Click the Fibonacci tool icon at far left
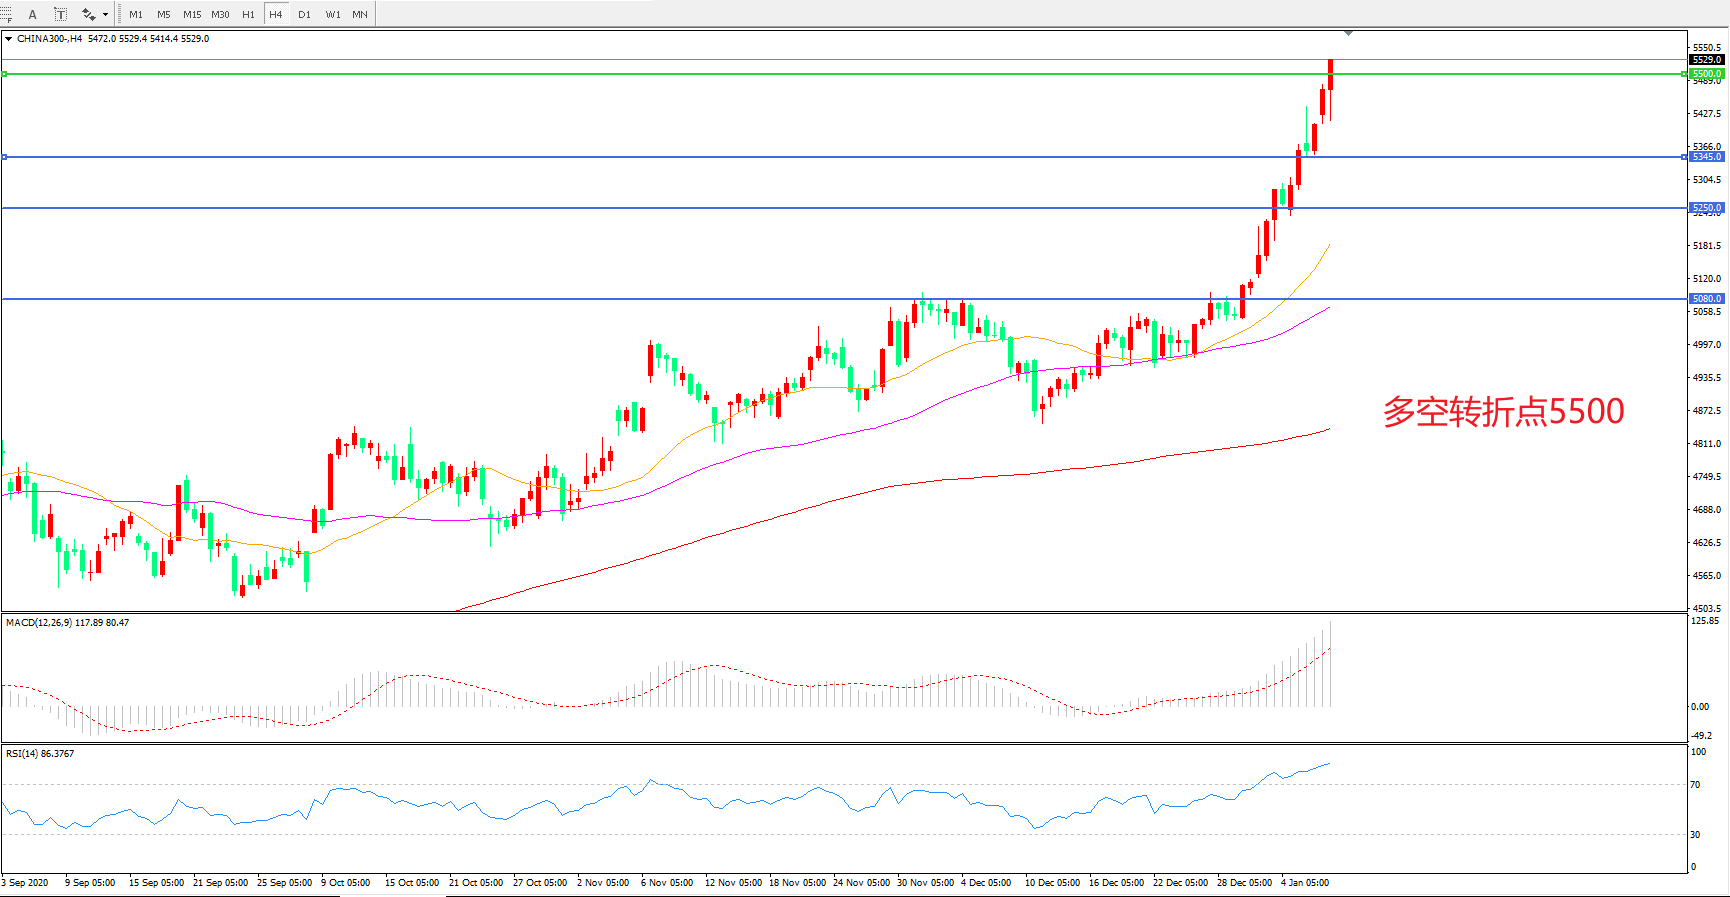The image size is (1730, 897). (x=5, y=14)
